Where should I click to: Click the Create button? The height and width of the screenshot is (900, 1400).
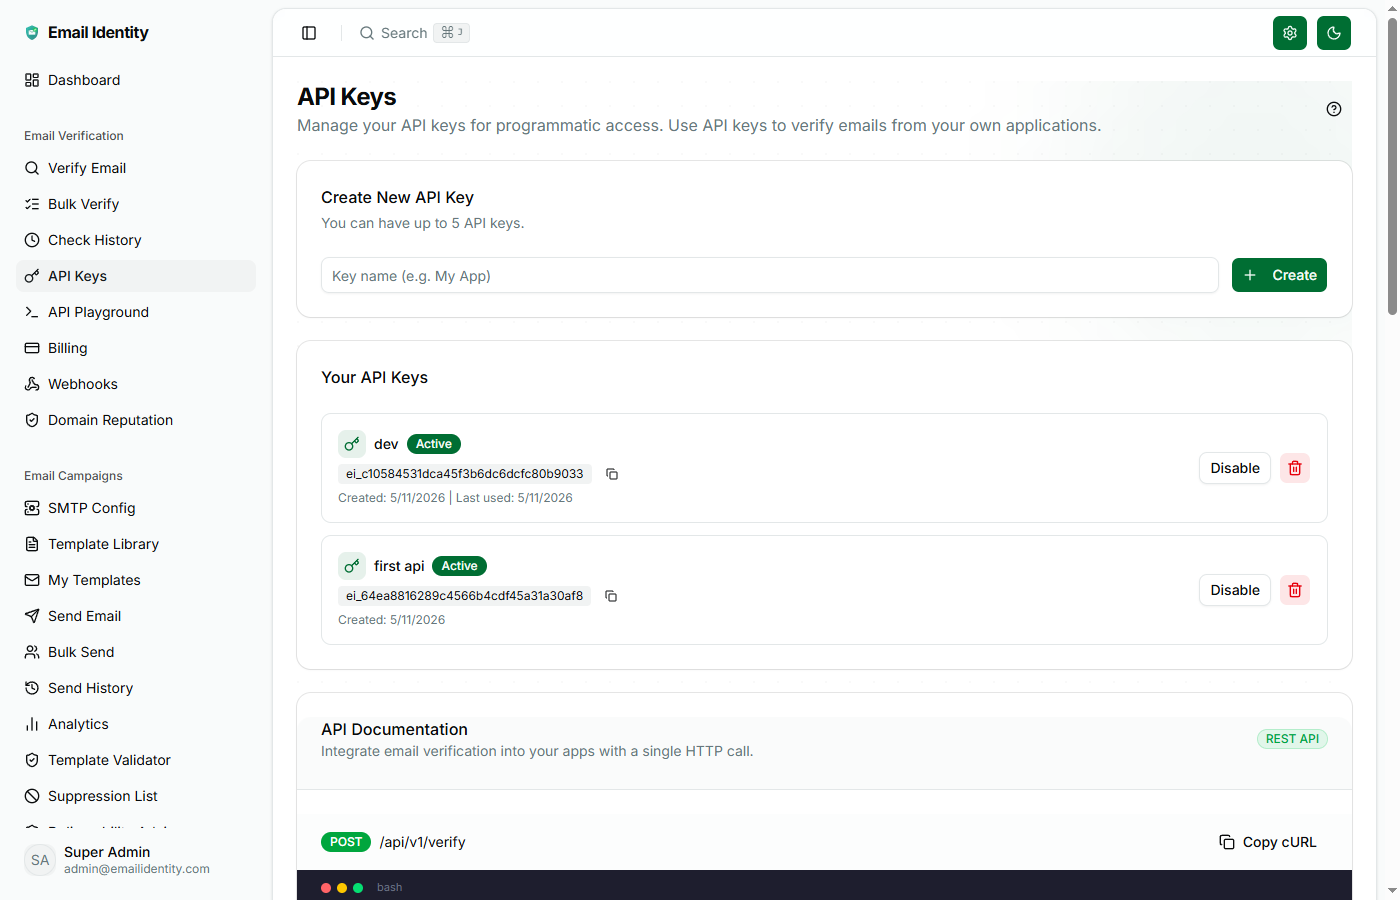1279,275
